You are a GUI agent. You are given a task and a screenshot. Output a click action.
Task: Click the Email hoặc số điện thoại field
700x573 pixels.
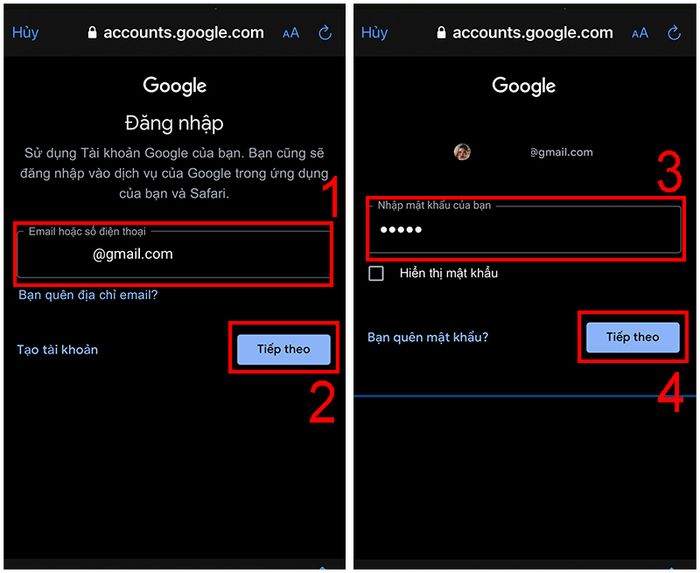pyautogui.click(x=174, y=254)
